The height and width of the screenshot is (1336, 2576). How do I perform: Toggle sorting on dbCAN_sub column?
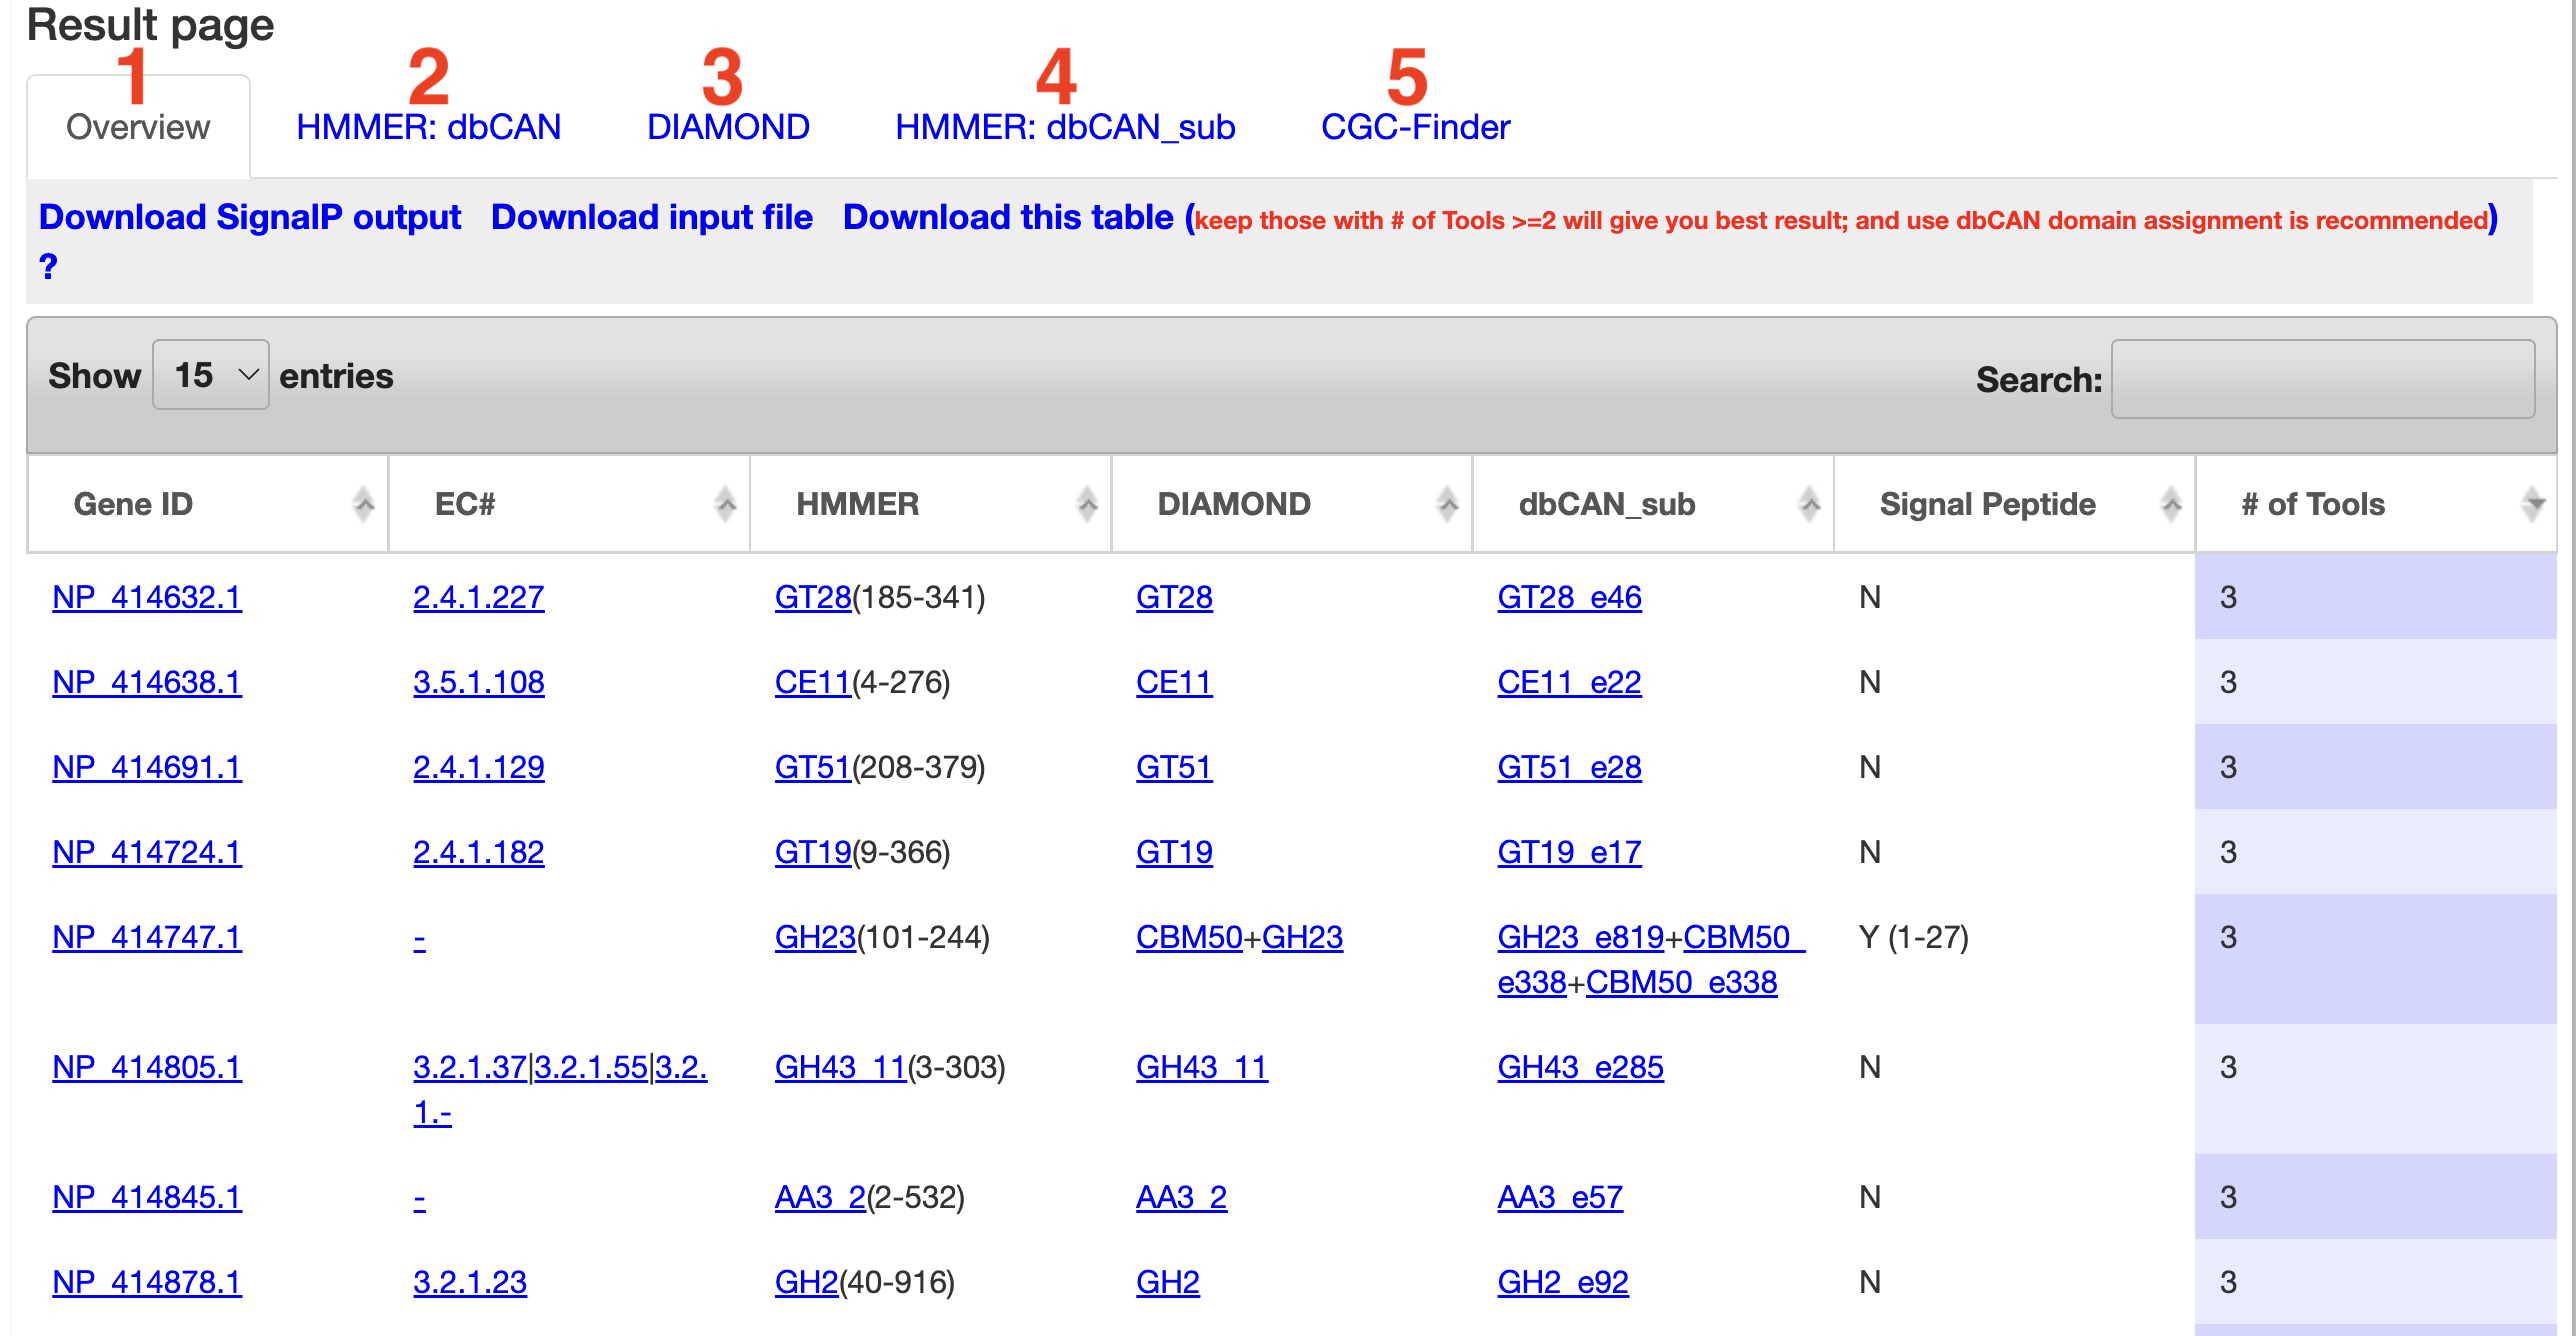pyautogui.click(x=1809, y=504)
